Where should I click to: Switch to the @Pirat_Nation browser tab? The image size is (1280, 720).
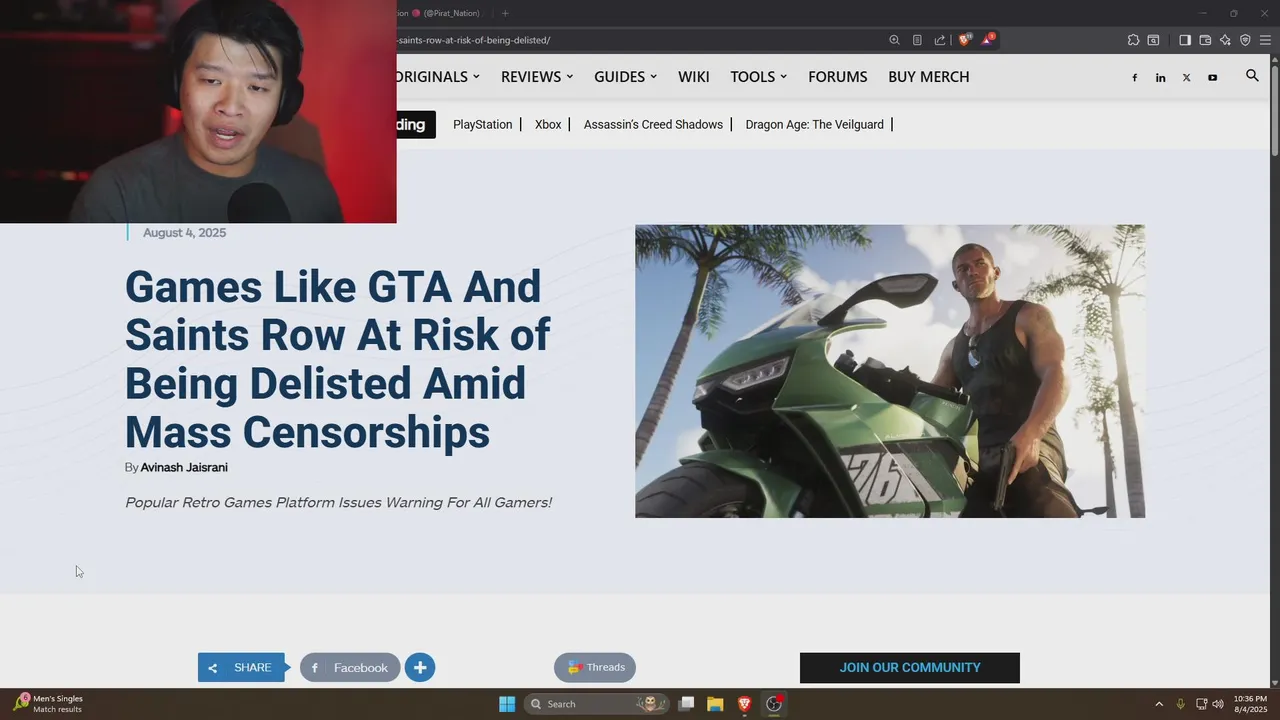pyautogui.click(x=440, y=13)
